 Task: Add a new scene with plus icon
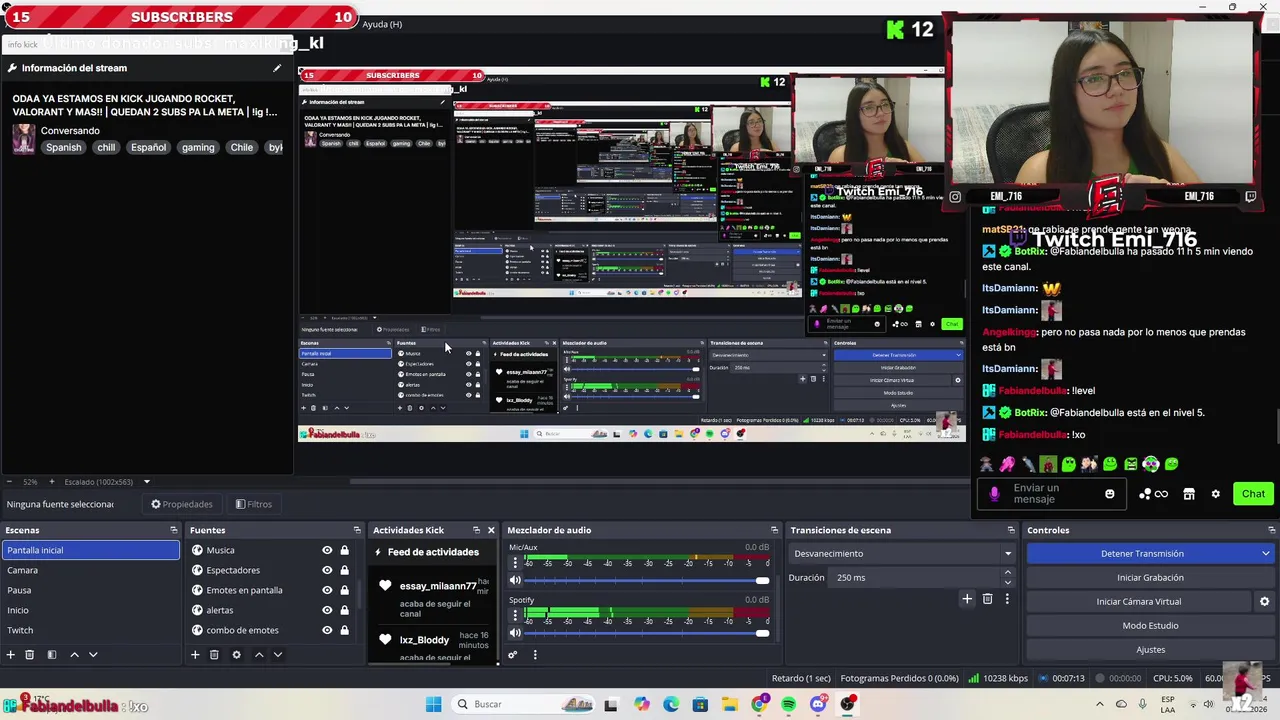tap(10, 655)
